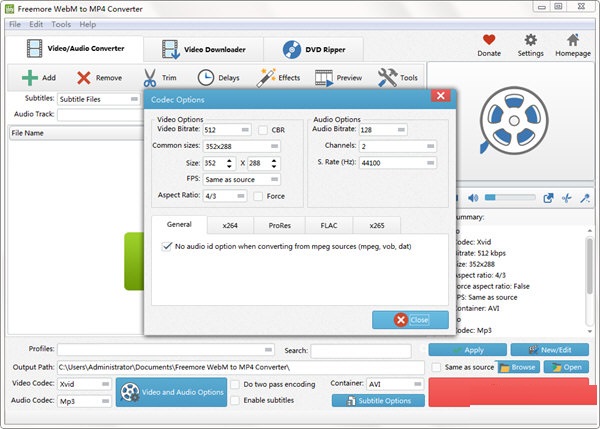This screenshot has width=600, height=429.
Task: Toggle the Force aspect ratio checkbox
Action: coord(258,196)
